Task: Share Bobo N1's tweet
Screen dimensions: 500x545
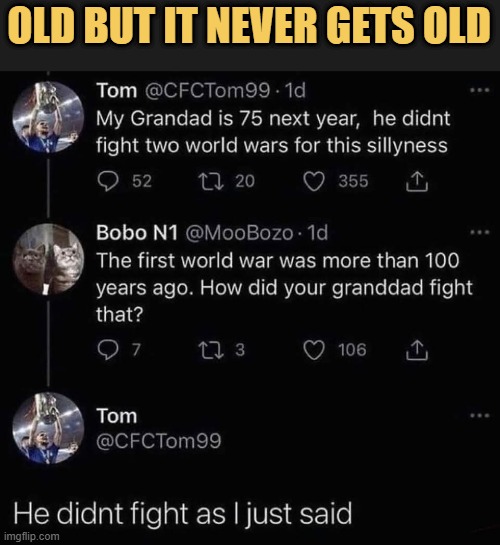Action: click(x=417, y=350)
